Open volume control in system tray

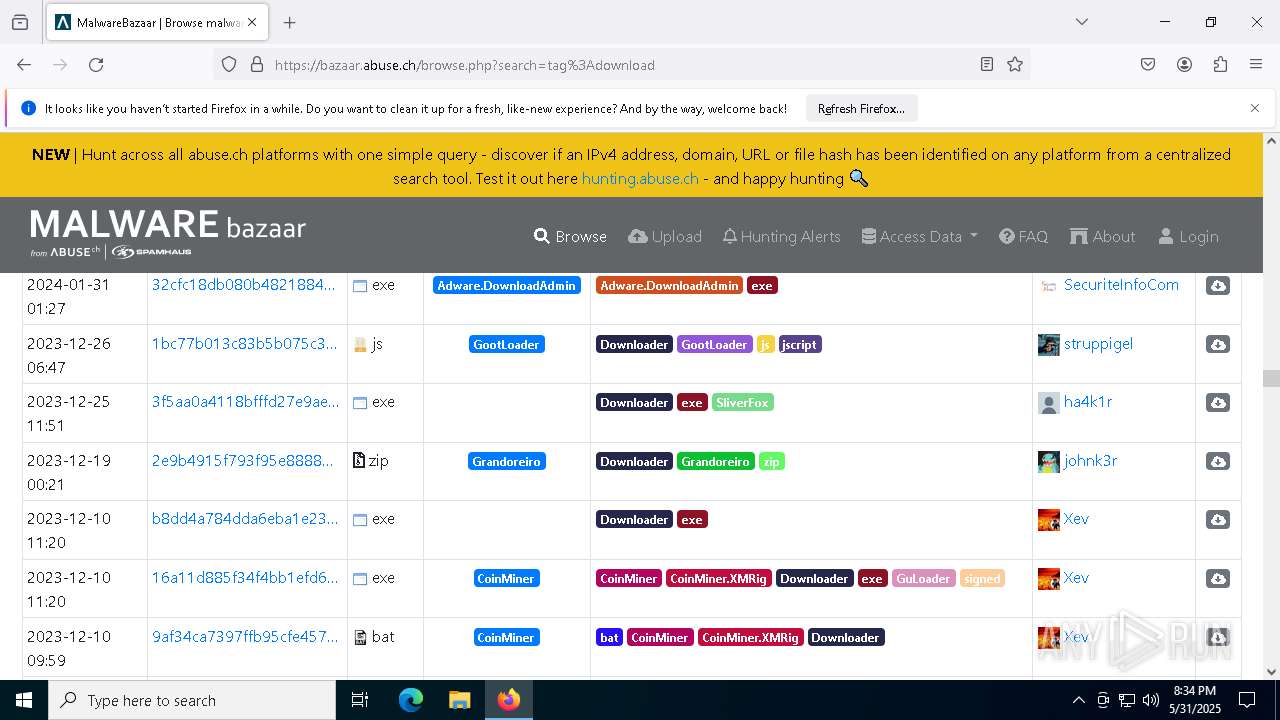1151,700
